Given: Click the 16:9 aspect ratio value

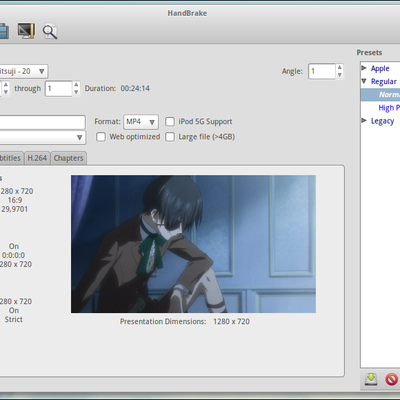Looking at the screenshot, I should point(15,200).
